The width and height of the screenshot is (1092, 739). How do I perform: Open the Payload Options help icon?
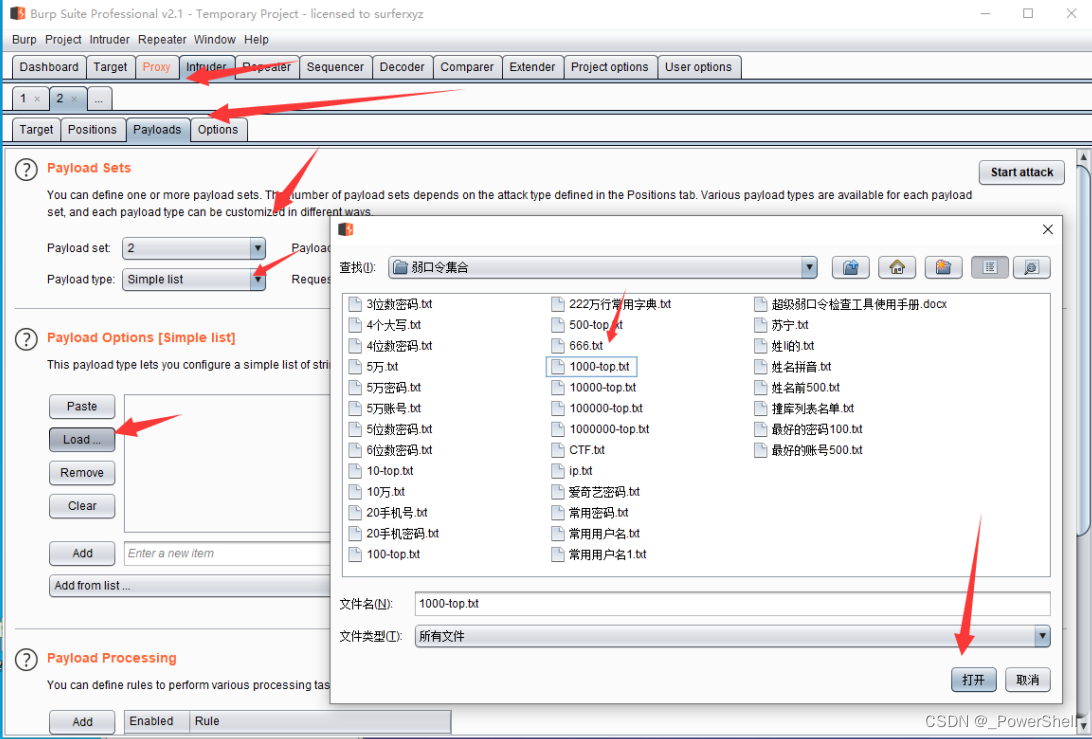point(26,339)
